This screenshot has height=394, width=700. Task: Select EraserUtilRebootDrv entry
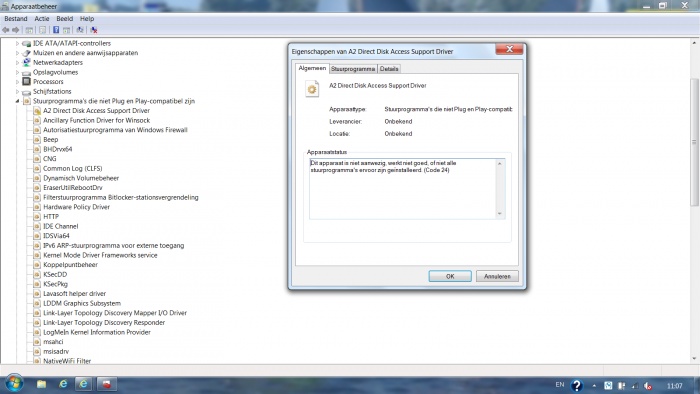73,188
